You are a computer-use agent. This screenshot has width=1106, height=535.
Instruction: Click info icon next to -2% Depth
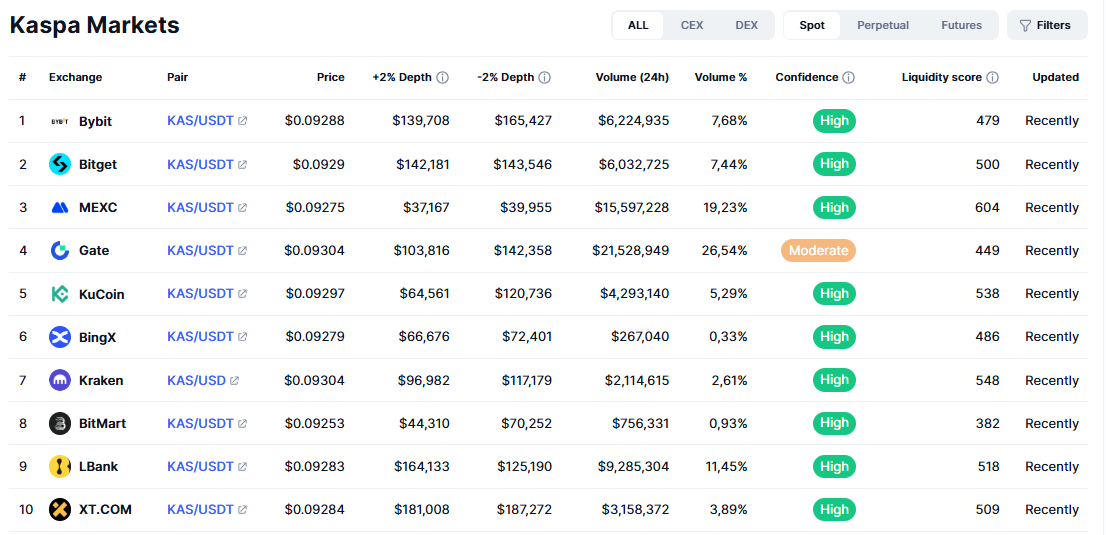(545, 78)
